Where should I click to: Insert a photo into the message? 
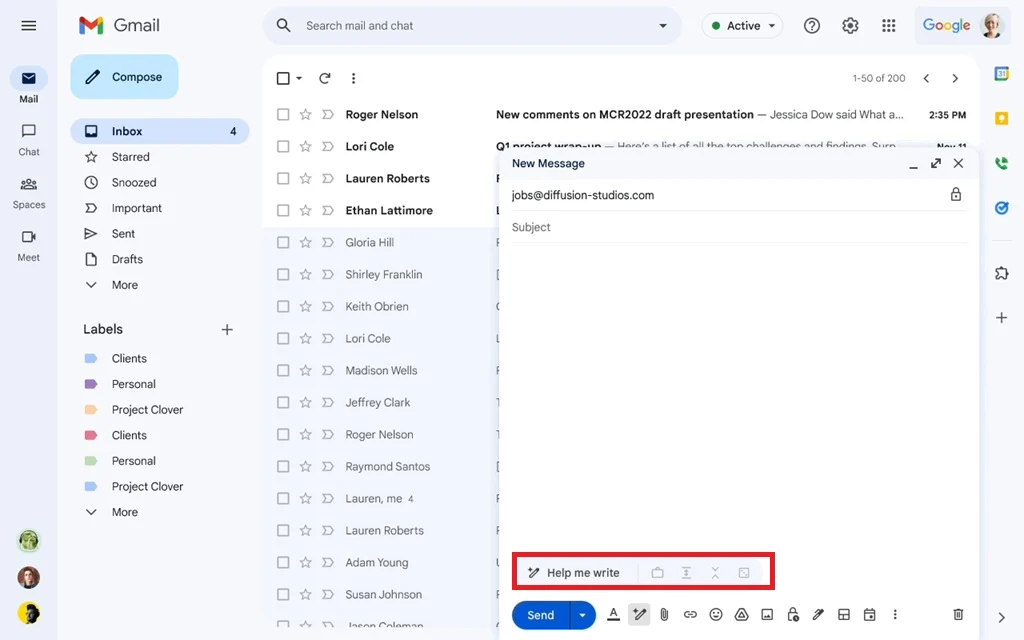(766, 614)
